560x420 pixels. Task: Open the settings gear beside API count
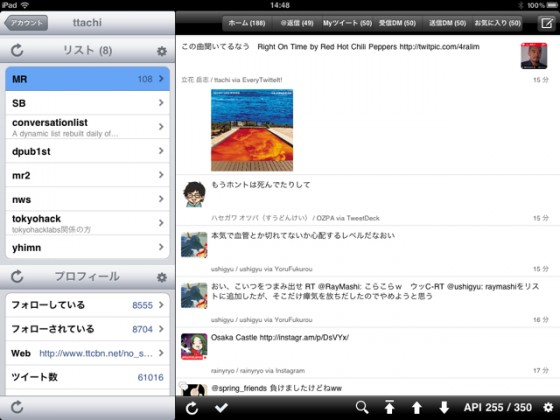coord(548,407)
